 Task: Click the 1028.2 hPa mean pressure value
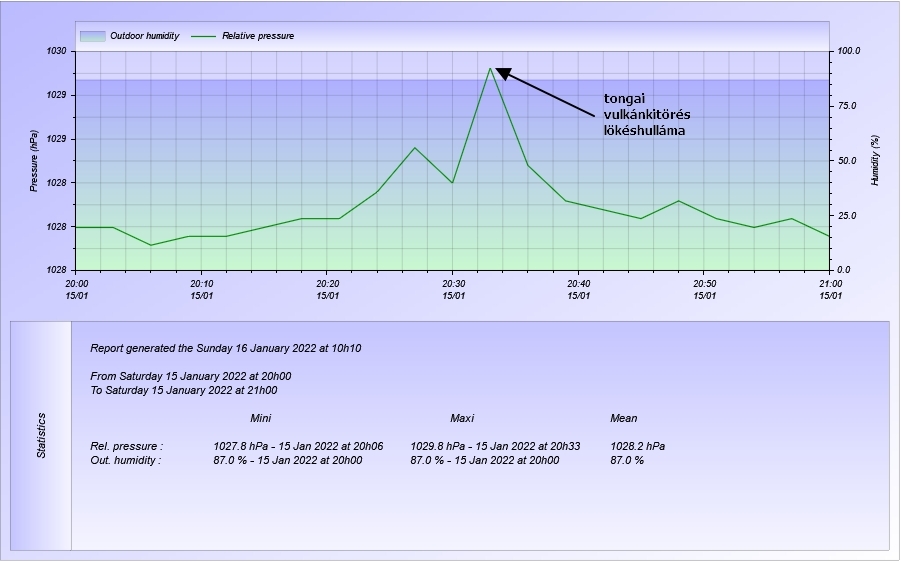click(637, 446)
